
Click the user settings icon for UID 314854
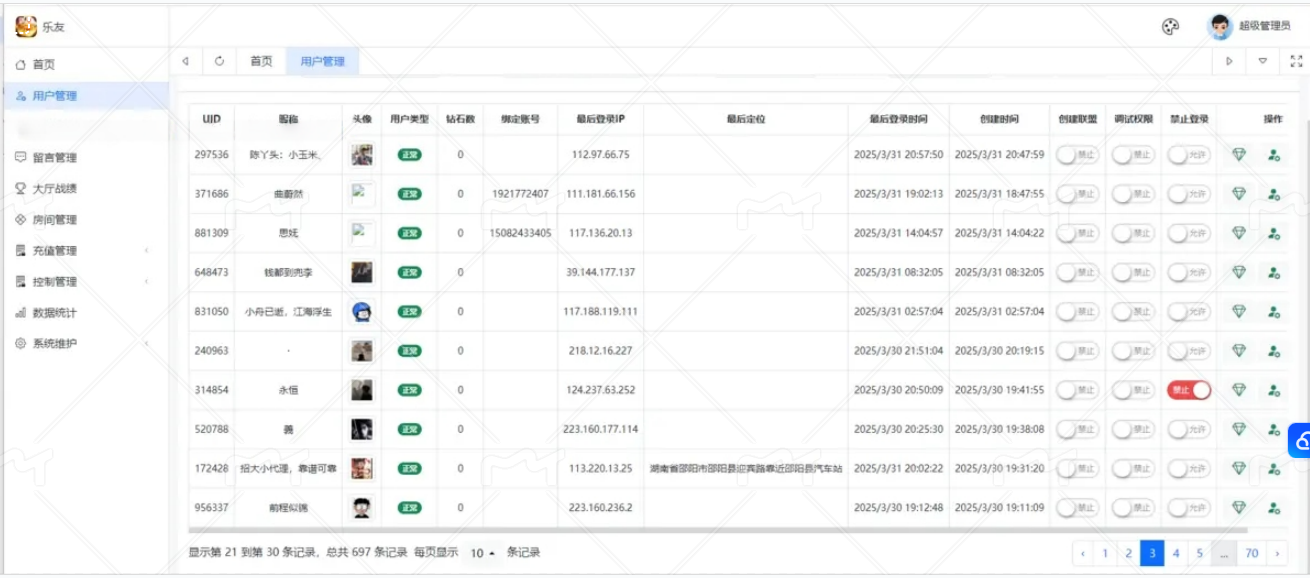(x=1273, y=390)
